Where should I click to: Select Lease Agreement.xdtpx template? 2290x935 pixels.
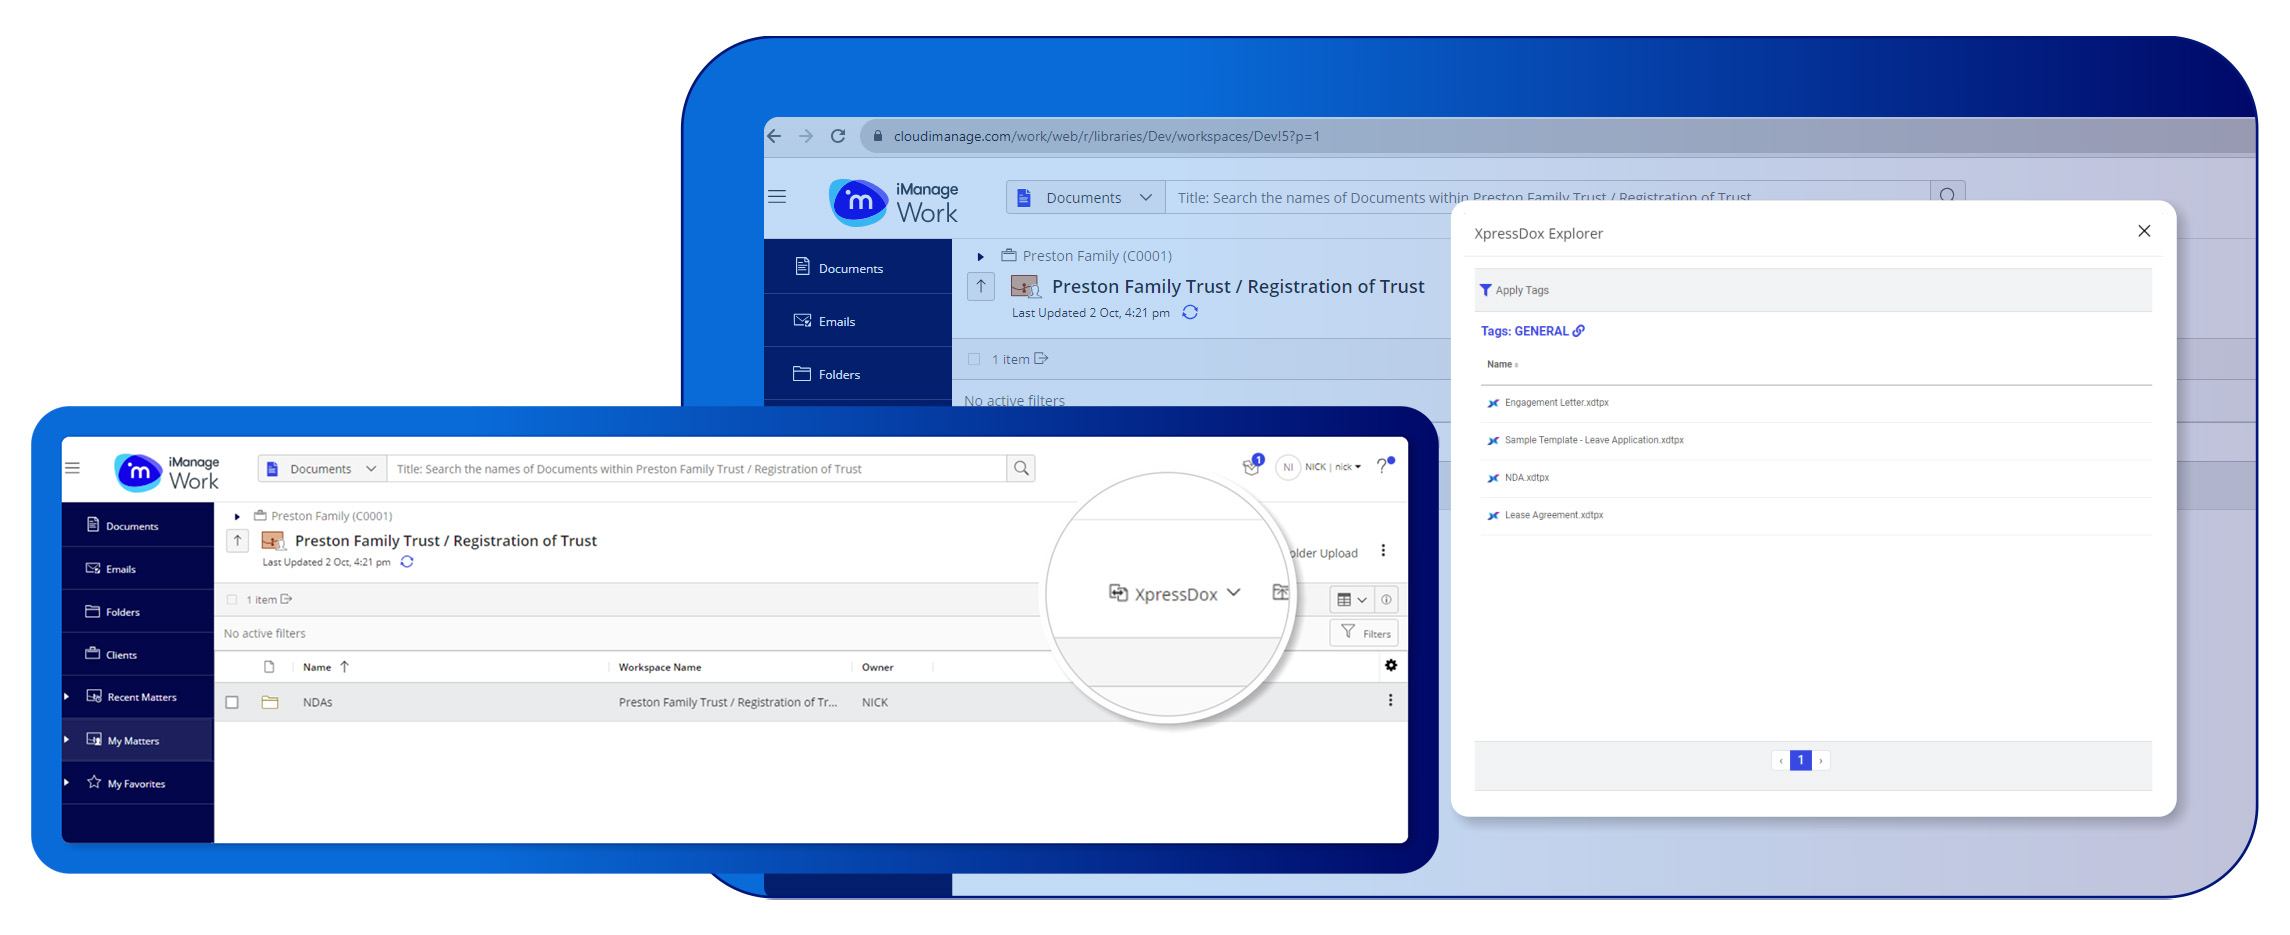pyautogui.click(x=1554, y=515)
